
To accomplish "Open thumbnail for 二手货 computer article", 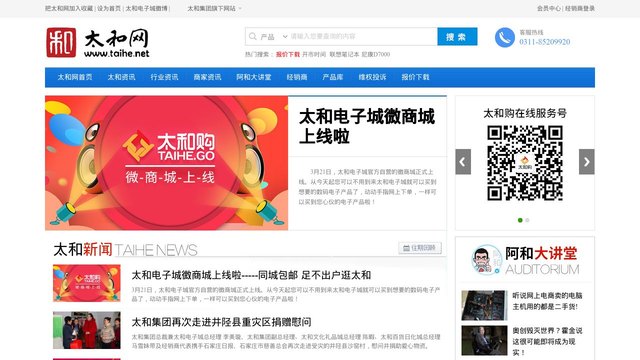I will click(x=484, y=305).
